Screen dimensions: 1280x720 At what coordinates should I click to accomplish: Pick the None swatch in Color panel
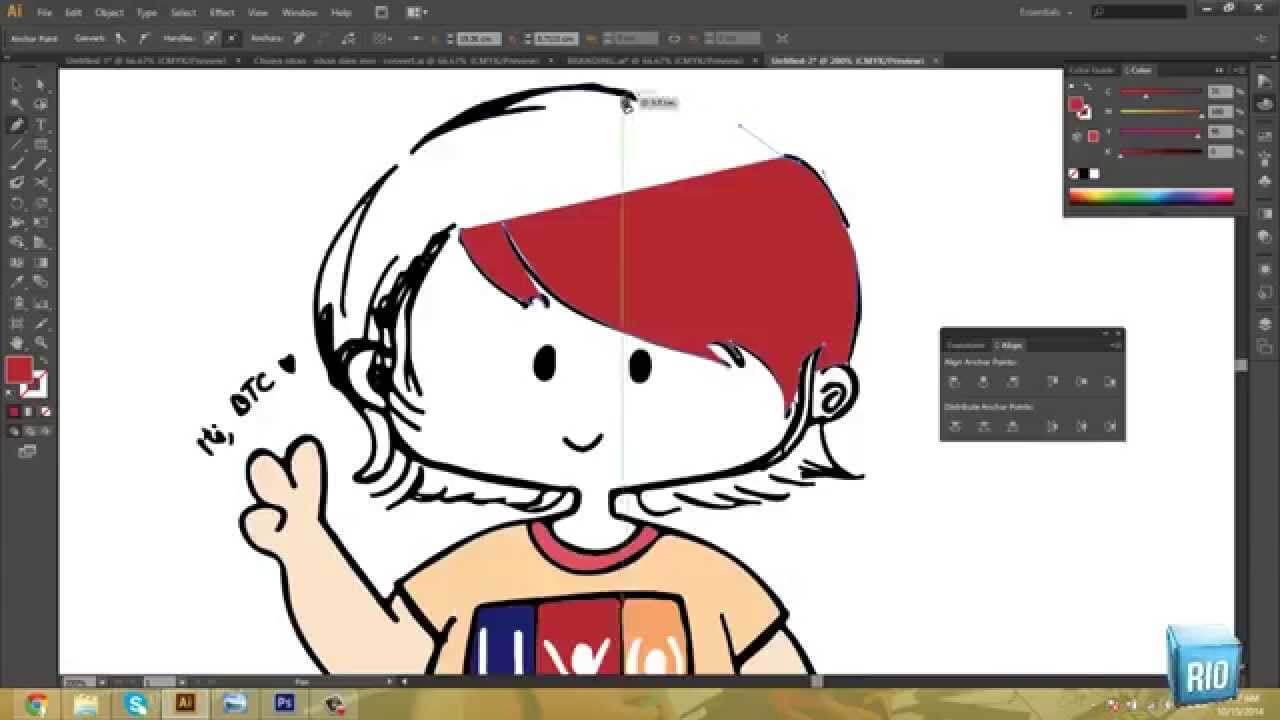pos(1074,173)
